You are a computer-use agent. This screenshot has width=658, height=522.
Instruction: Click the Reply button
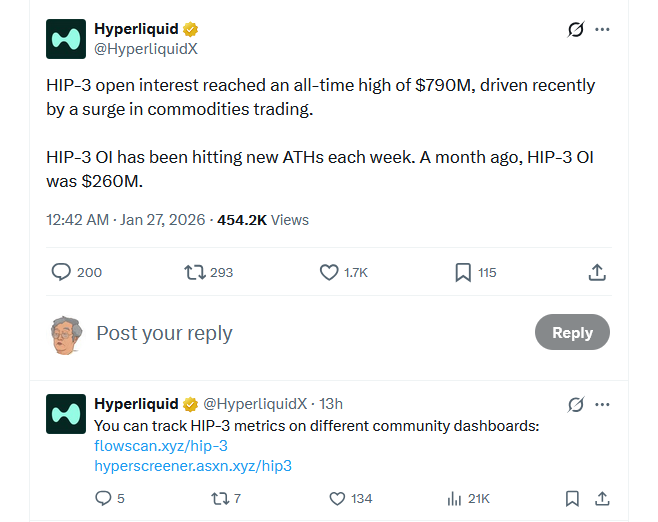click(572, 333)
